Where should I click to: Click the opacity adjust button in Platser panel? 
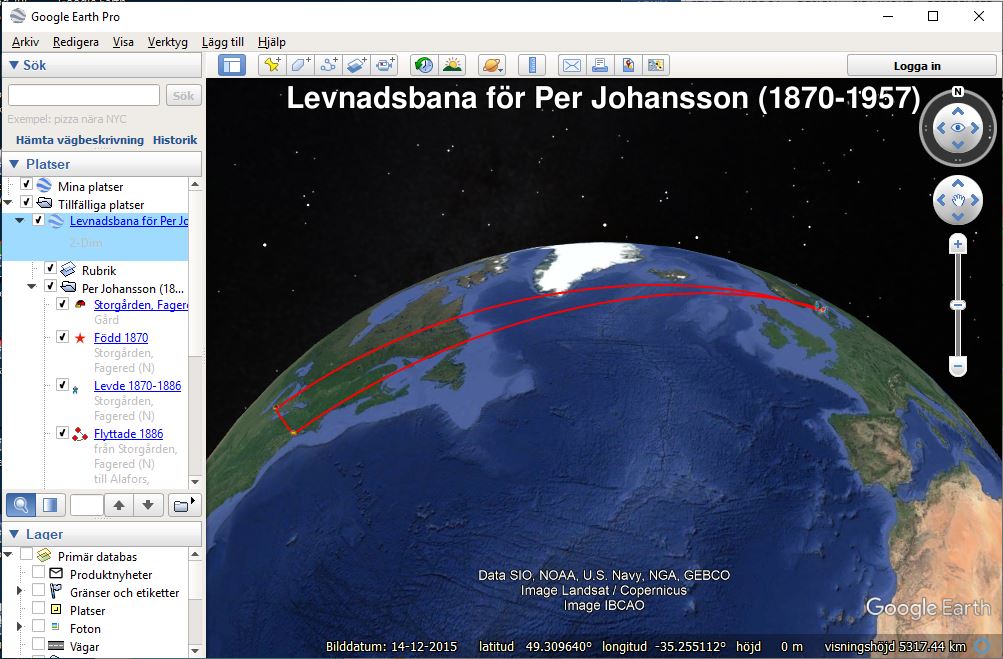[x=50, y=505]
